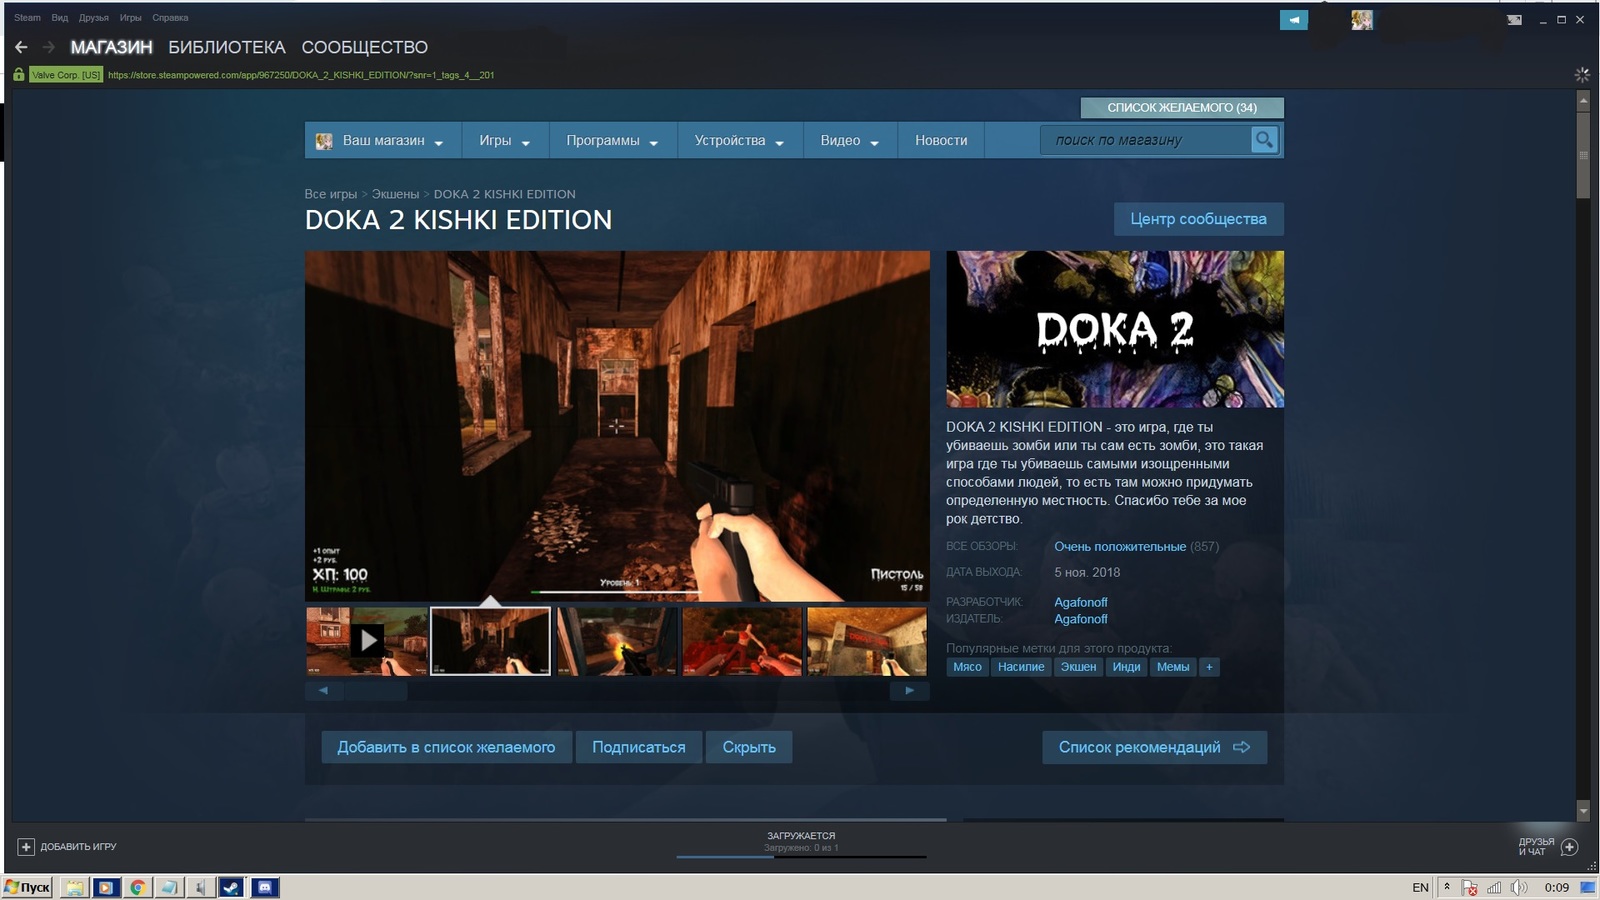Open Discord from the taskbar
Image resolution: width=1600 pixels, height=900 pixels.
tap(265, 887)
